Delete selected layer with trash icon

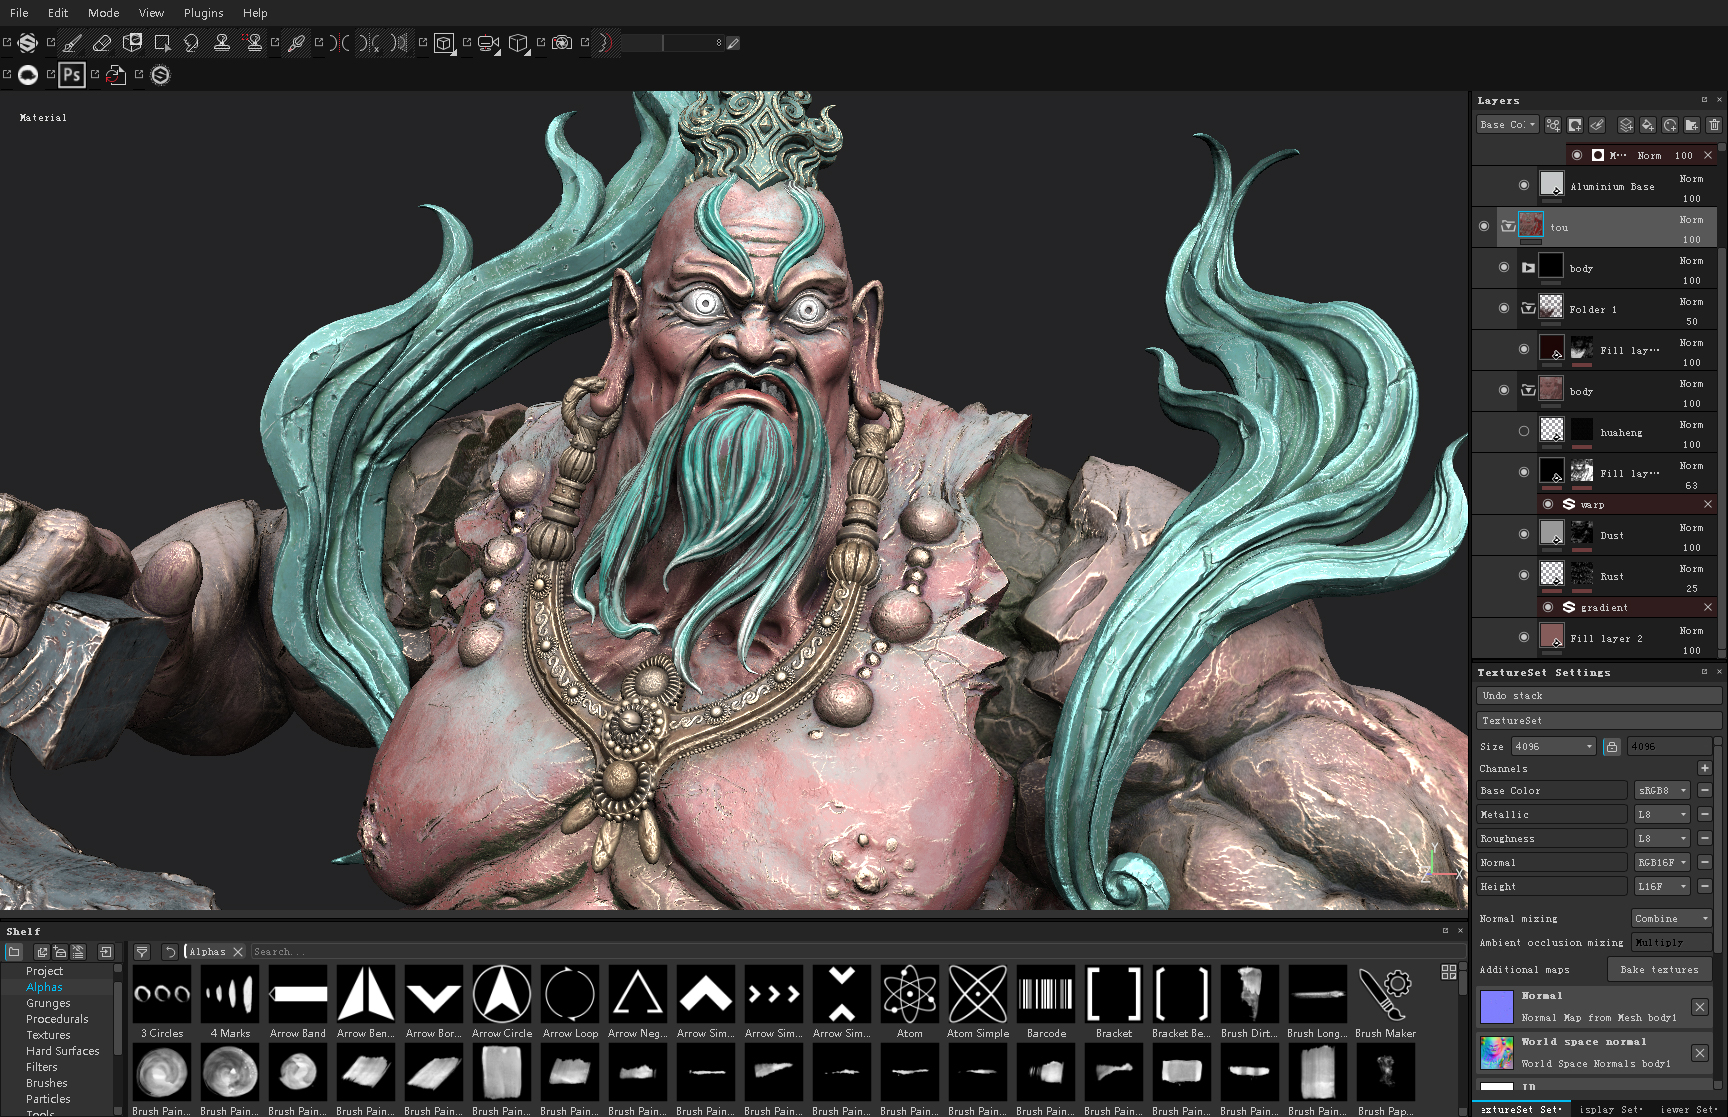pos(1714,125)
